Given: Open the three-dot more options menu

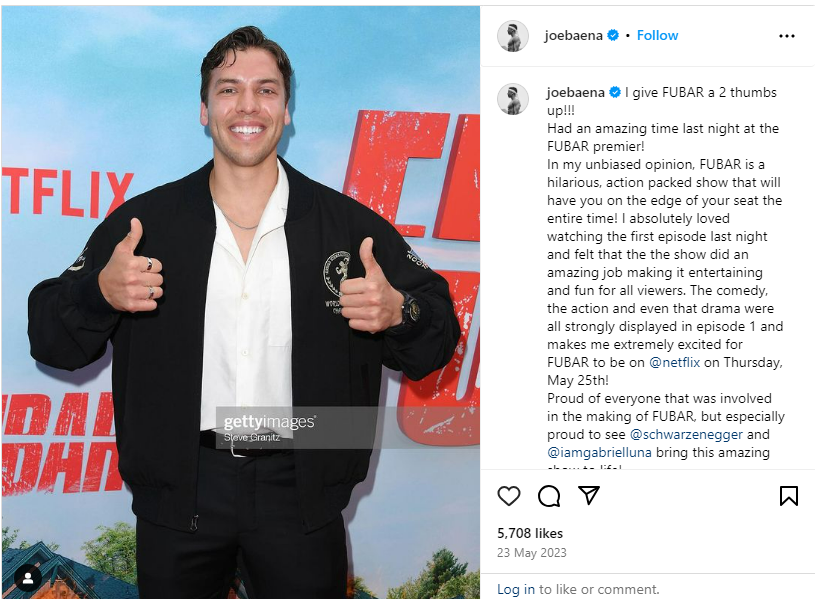Looking at the screenshot, I should point(786,36).
